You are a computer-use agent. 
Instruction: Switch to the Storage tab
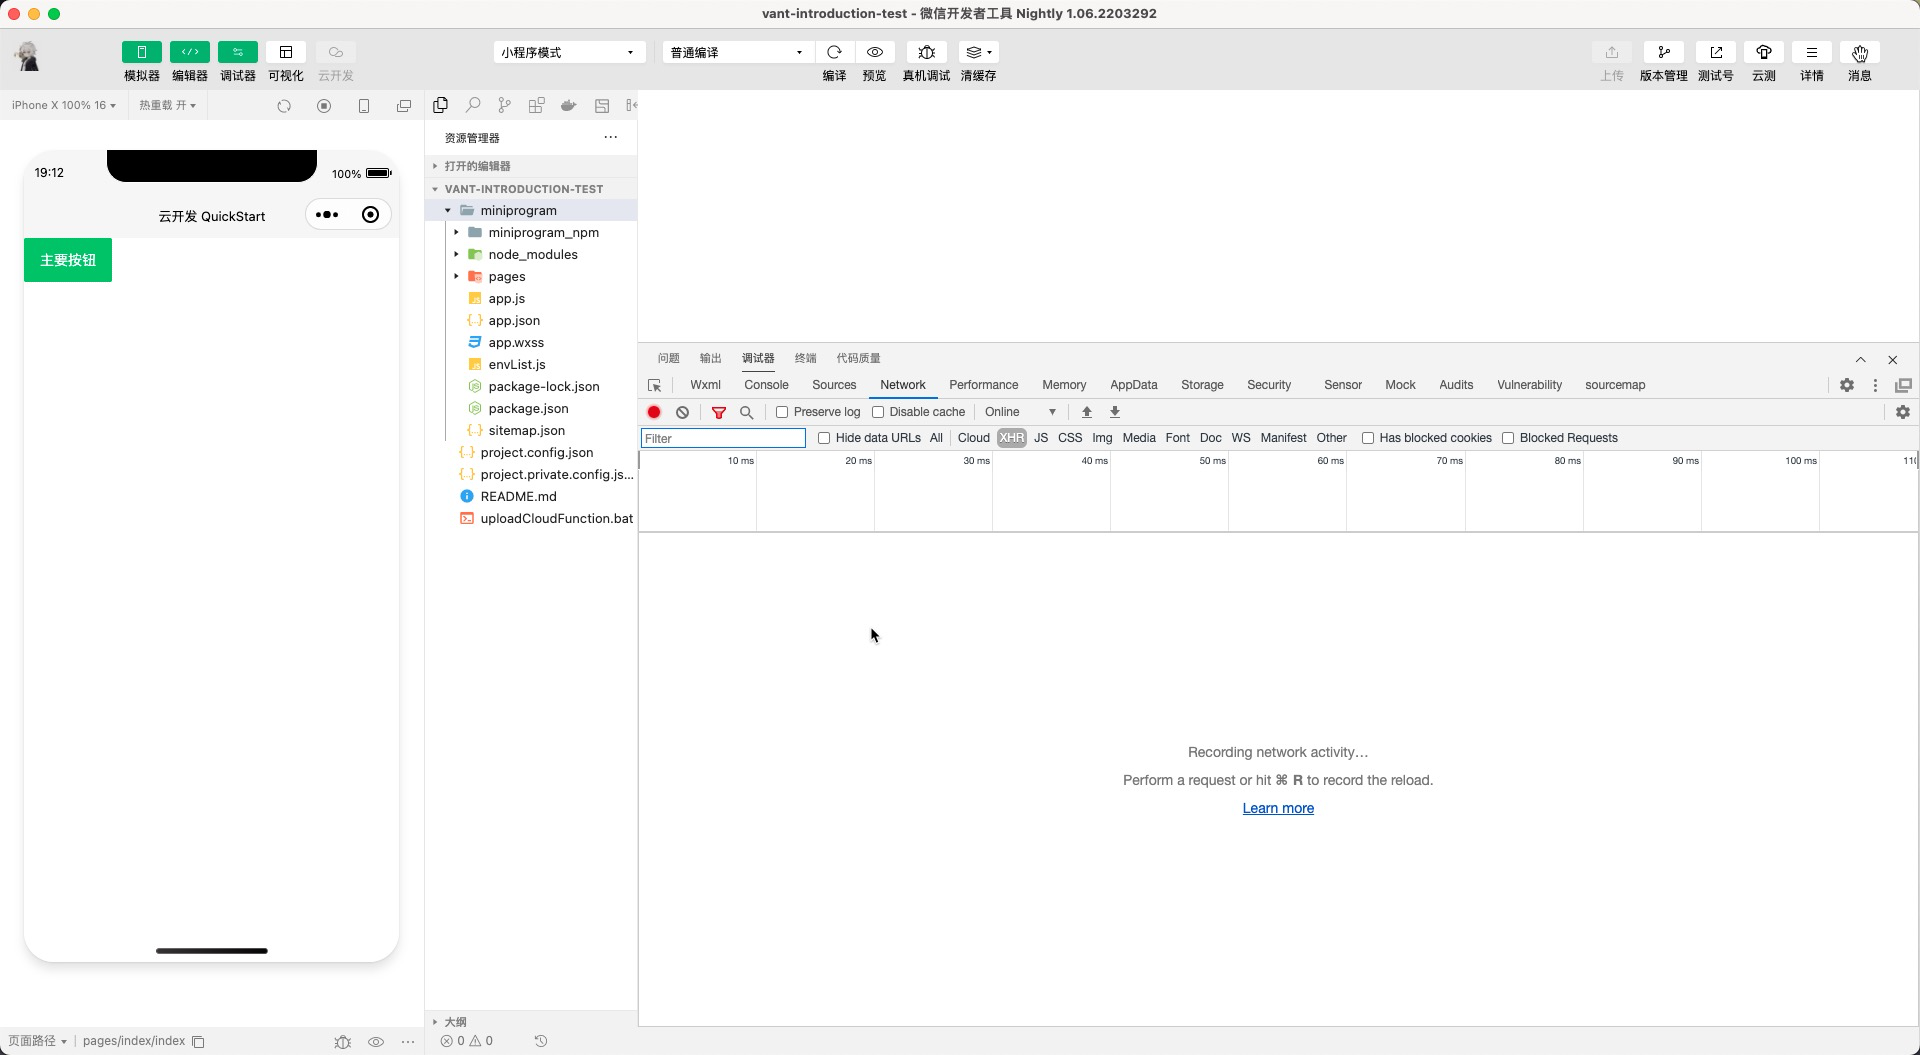(x=1202, y=385)
